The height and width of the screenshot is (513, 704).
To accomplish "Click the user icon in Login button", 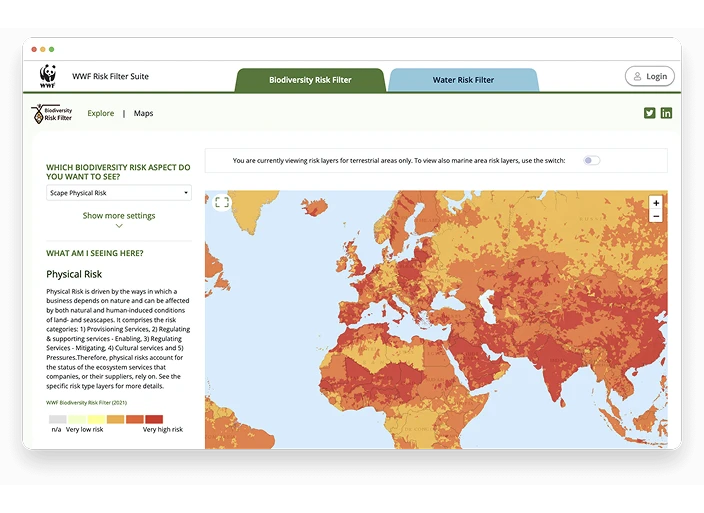I will (637, 76).
